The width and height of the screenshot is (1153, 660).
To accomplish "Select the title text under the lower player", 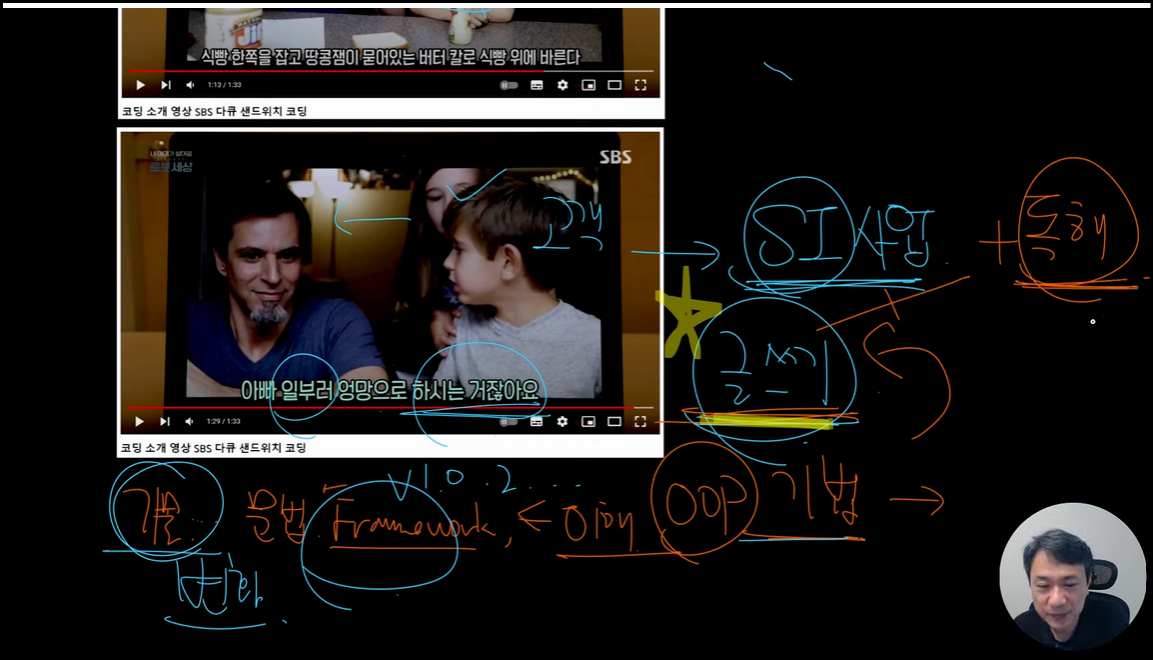I will 214,448.
